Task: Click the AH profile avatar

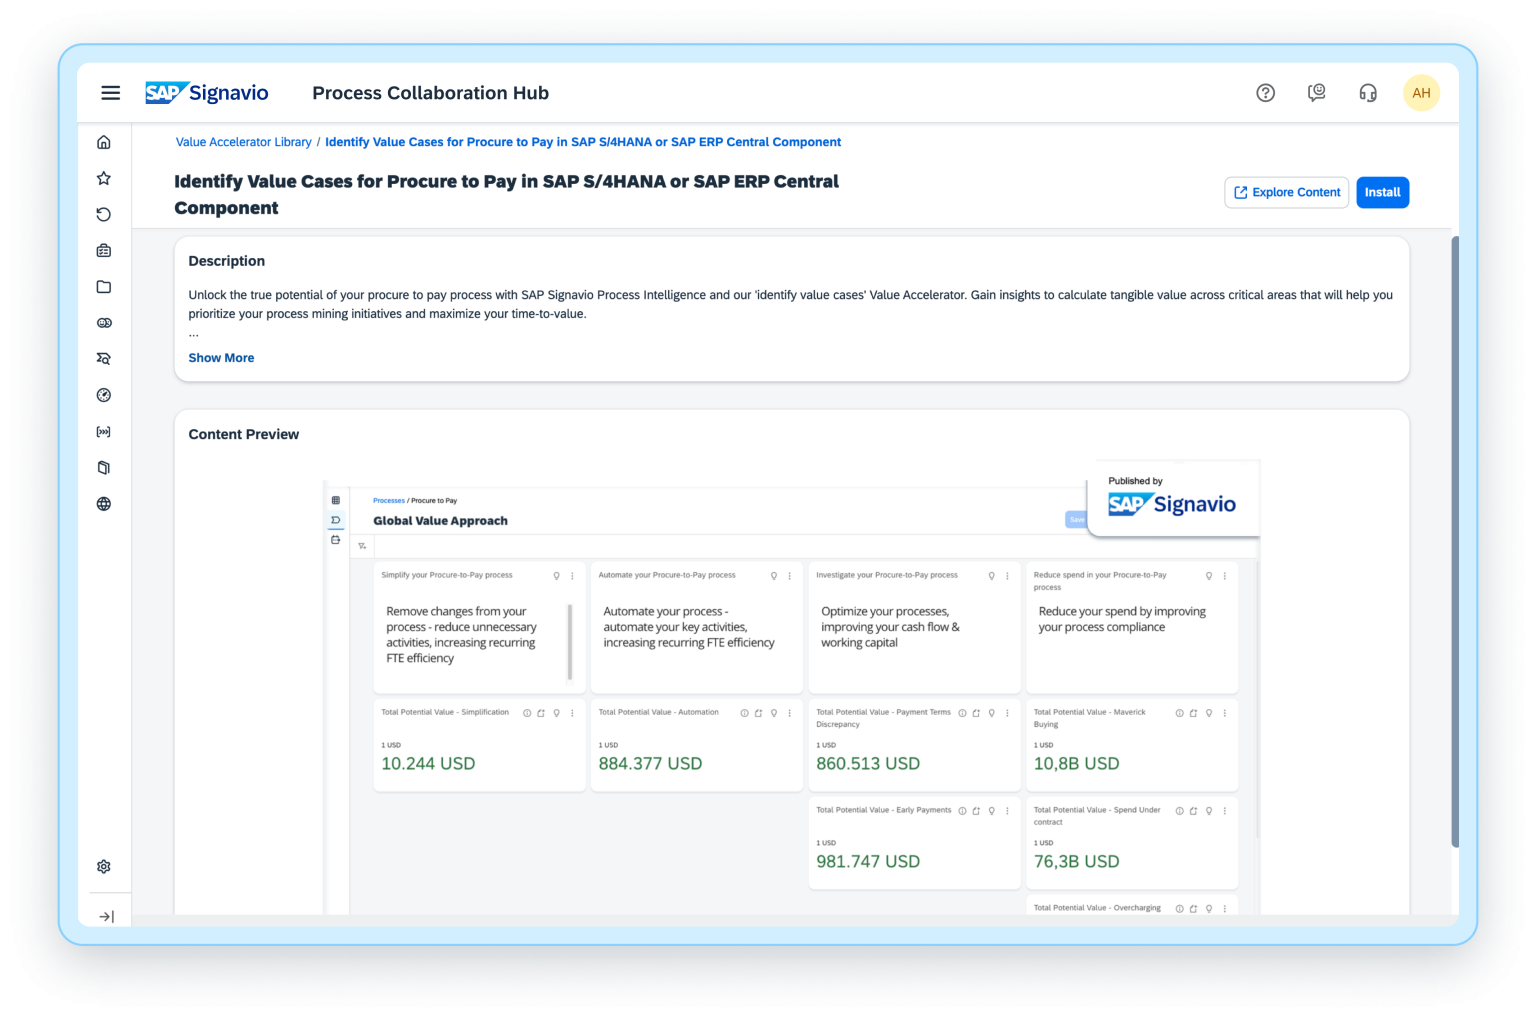Action: [1421, 92]
